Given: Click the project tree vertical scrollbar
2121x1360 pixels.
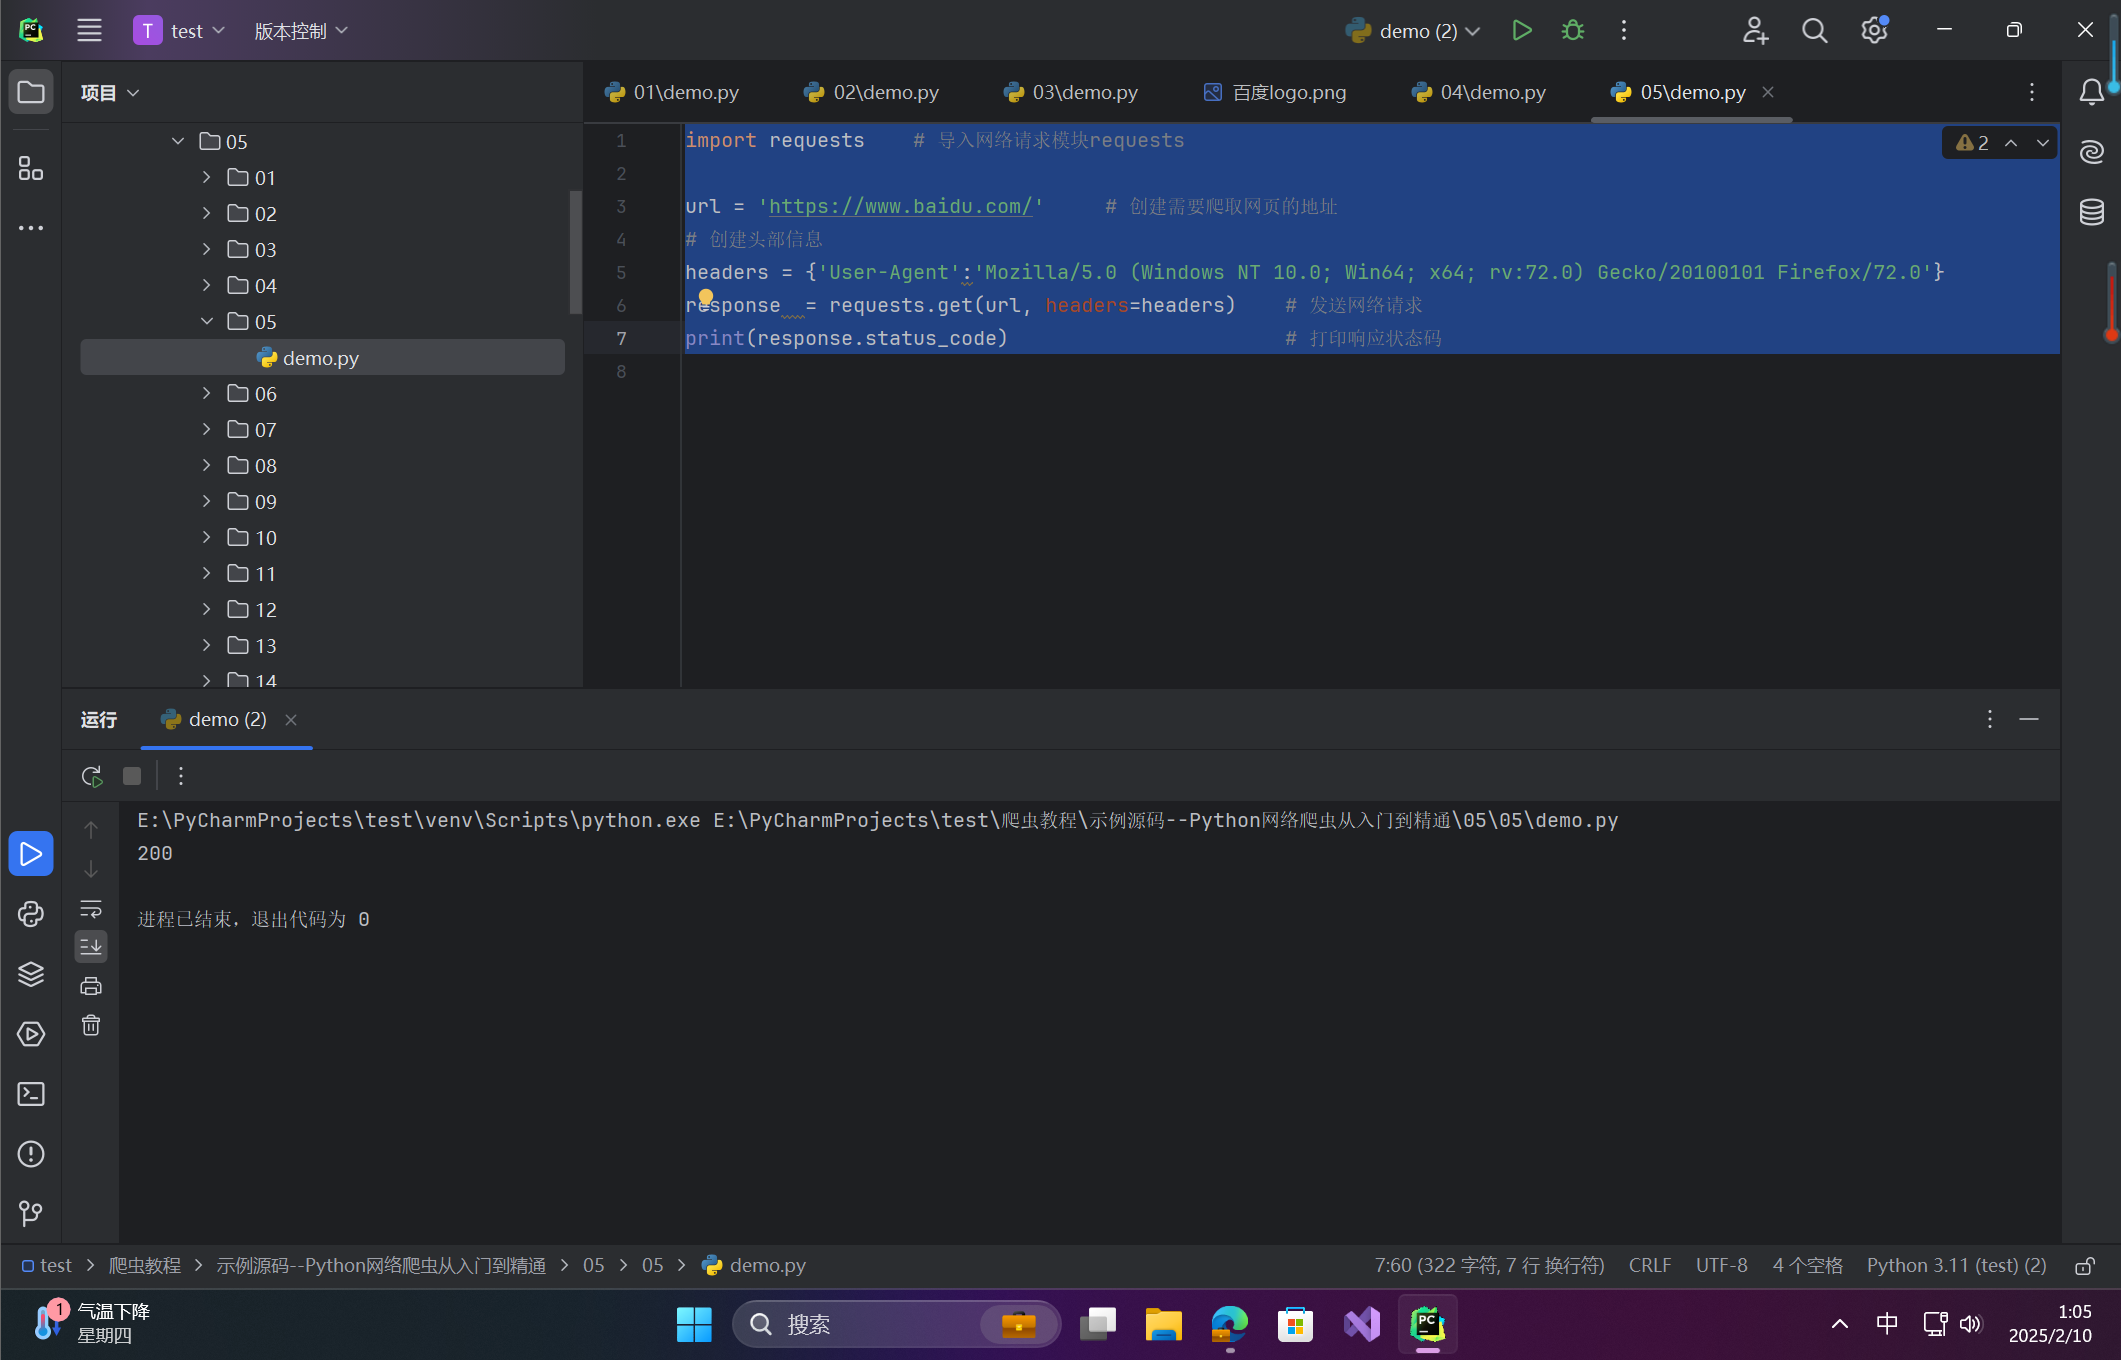Looking at the screenshot, I should tap(575, 250).
